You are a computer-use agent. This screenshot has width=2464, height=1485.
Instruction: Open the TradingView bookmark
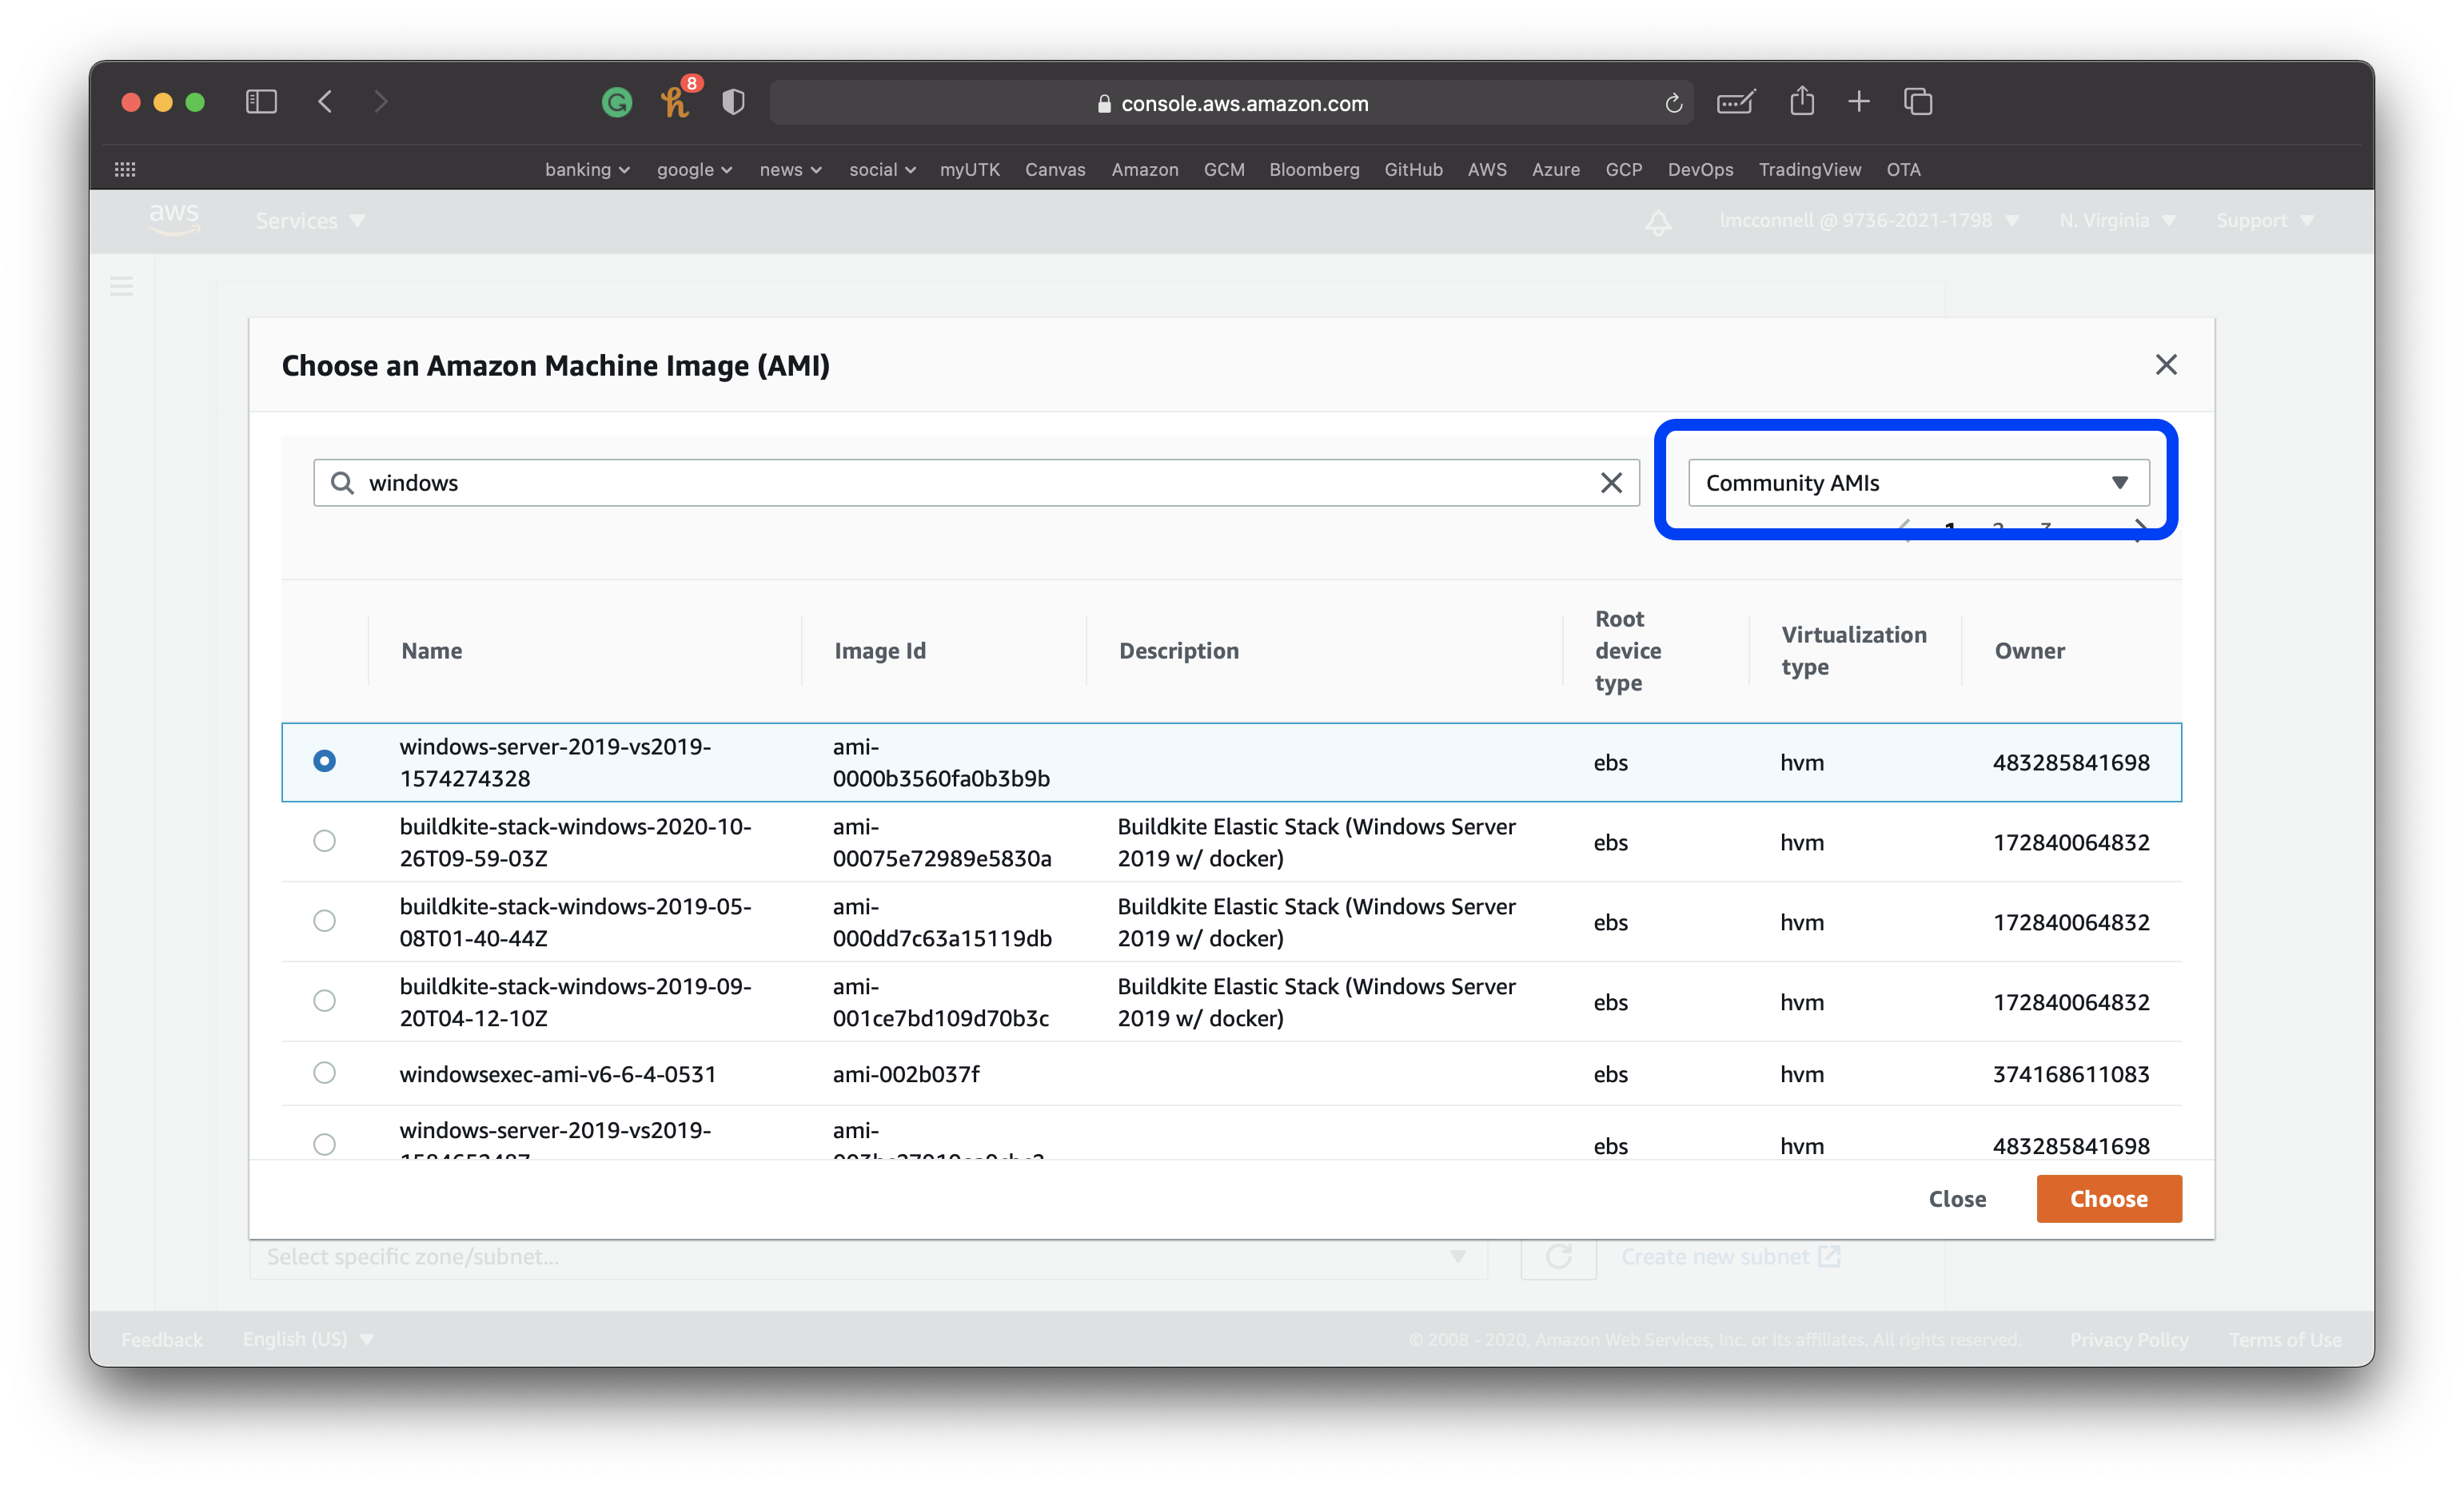[x=1809, y=170]
